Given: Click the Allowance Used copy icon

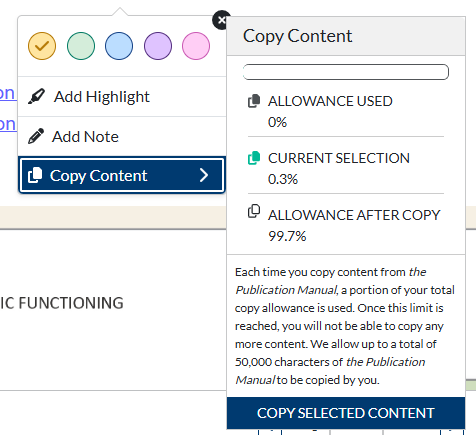Looking at the screenshot, I should point(254,101).
